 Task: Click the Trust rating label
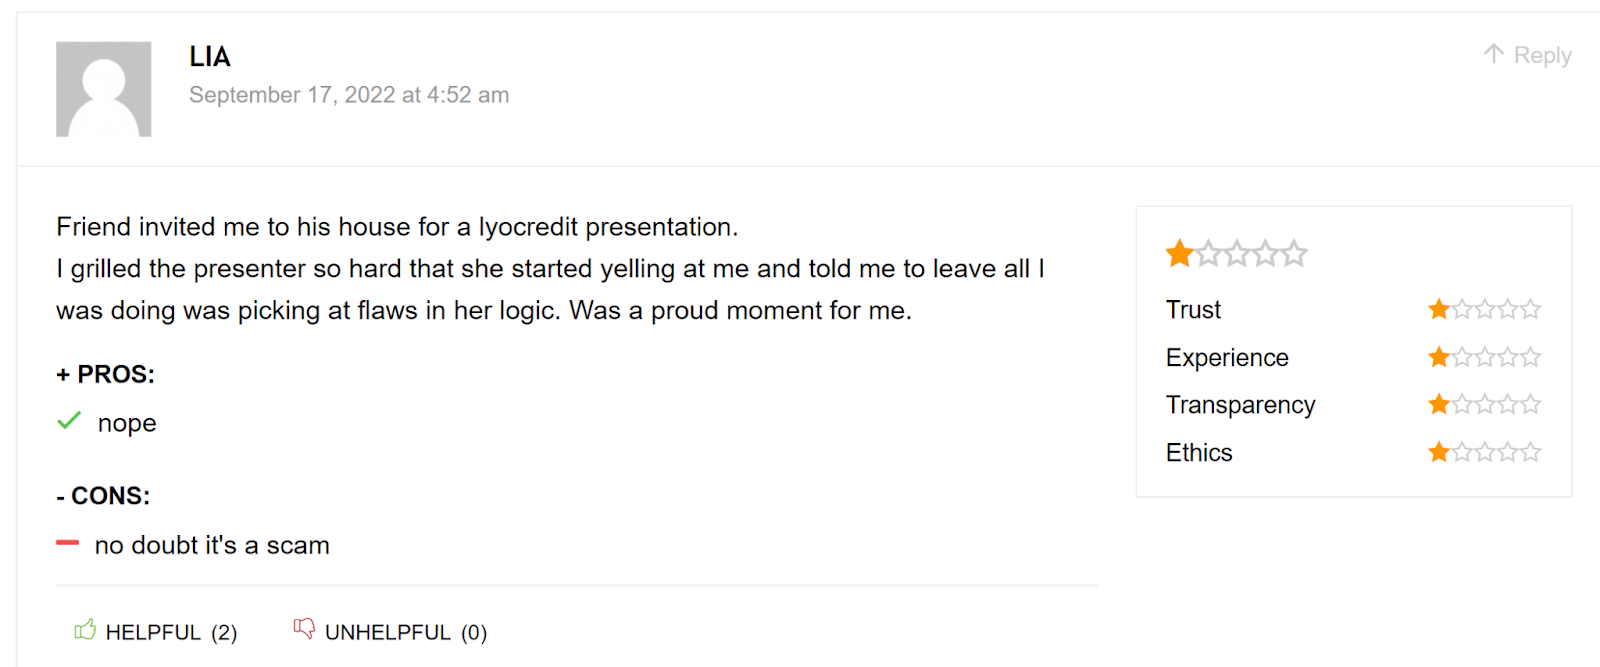click(x=1193, y=310)
